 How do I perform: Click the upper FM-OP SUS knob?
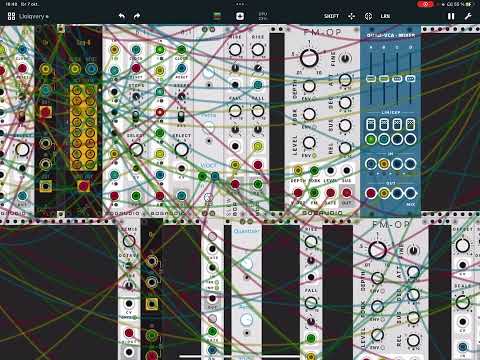tap(345, 125)
